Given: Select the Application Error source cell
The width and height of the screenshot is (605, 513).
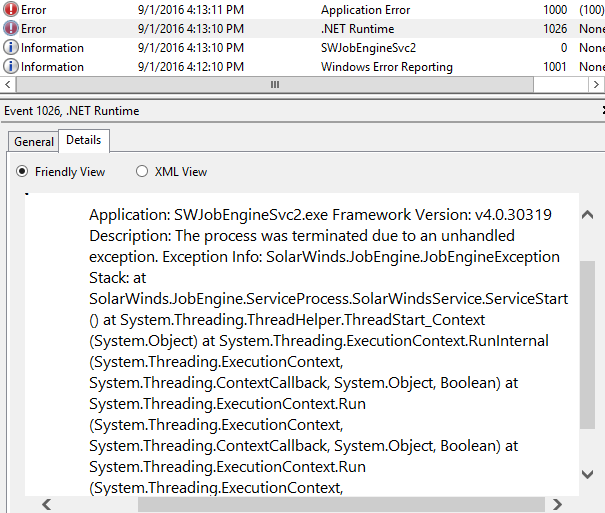Looking at the screenshot, I should [x=365, y=10].
